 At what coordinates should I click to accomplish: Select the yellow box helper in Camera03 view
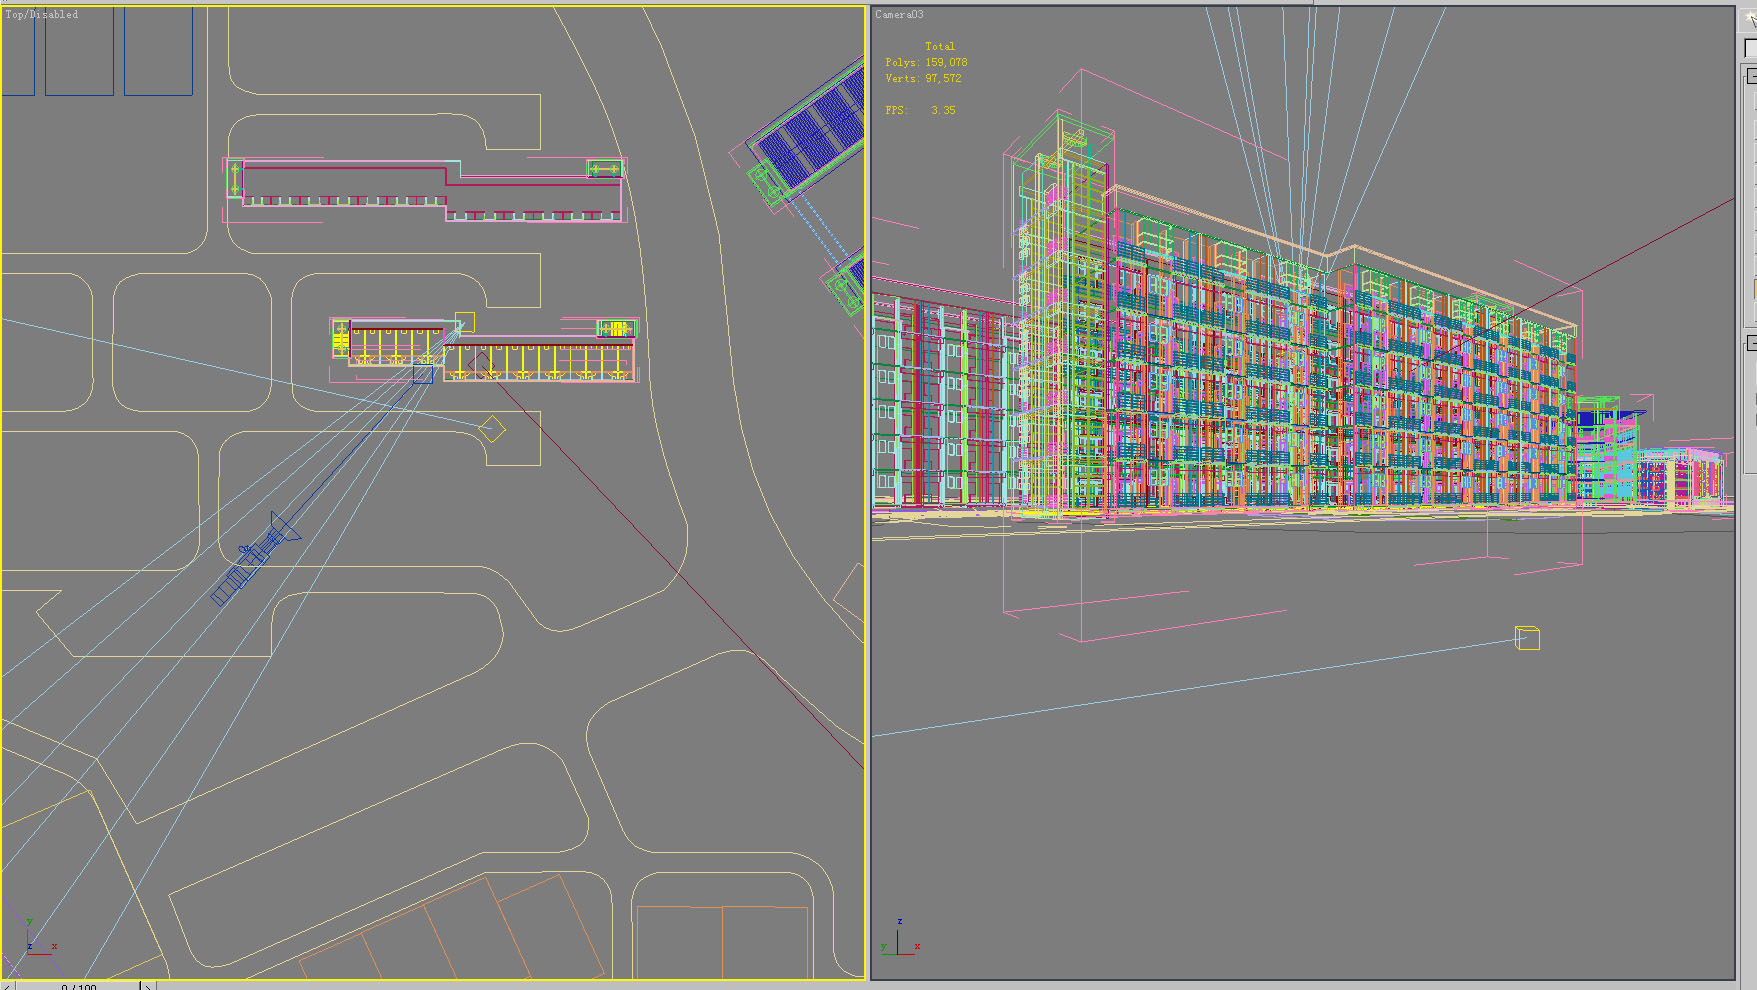(x=1527, y=637)
